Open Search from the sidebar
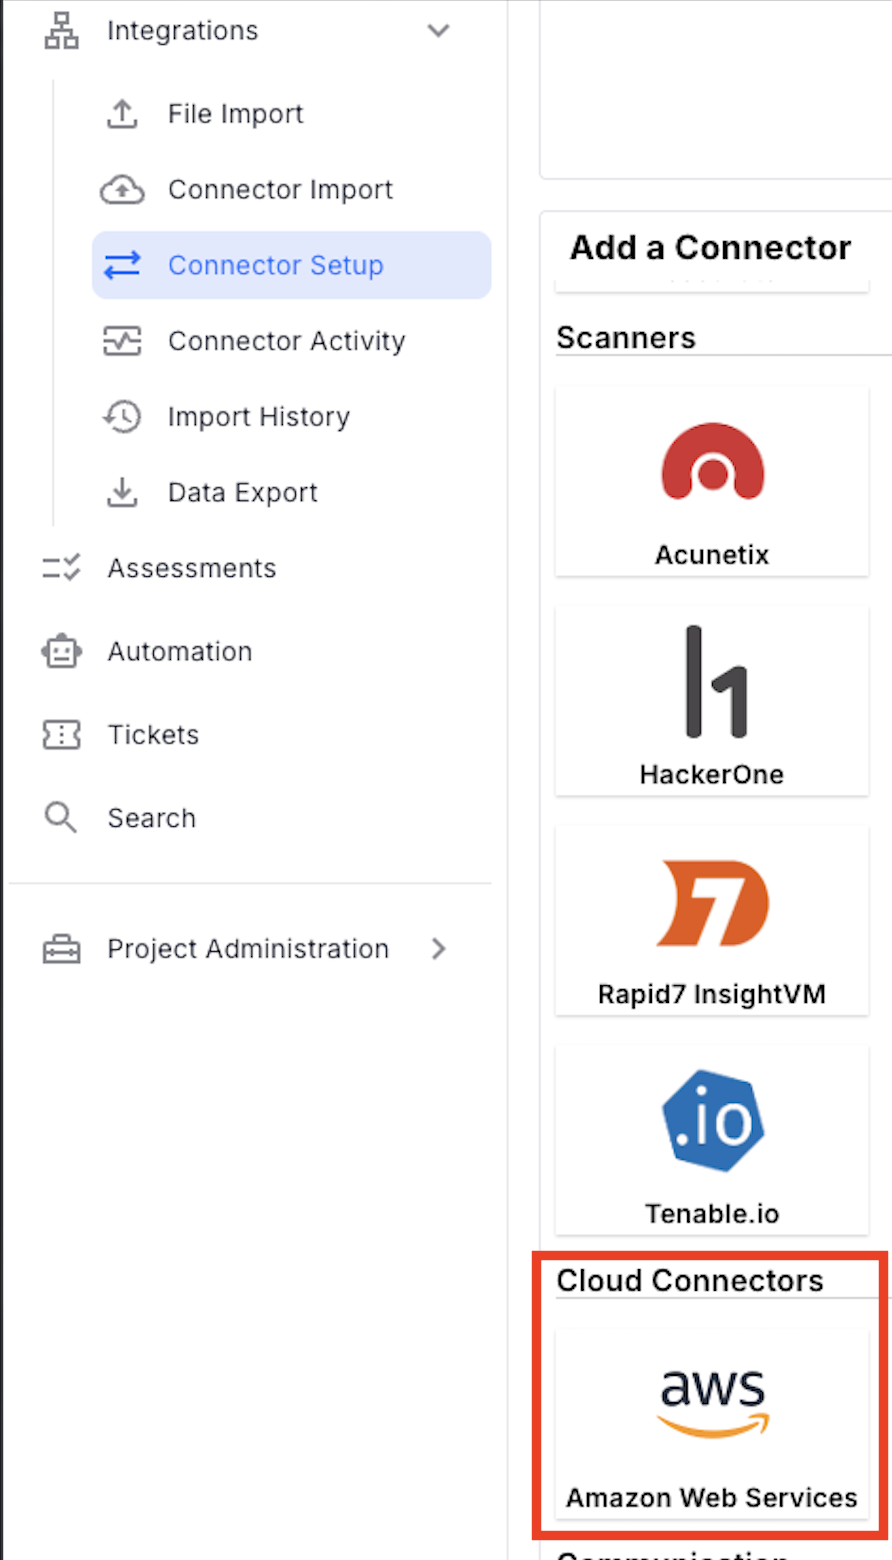This screenshot has height=1560, width=892. pyautogui.click(x=152, y=818)
